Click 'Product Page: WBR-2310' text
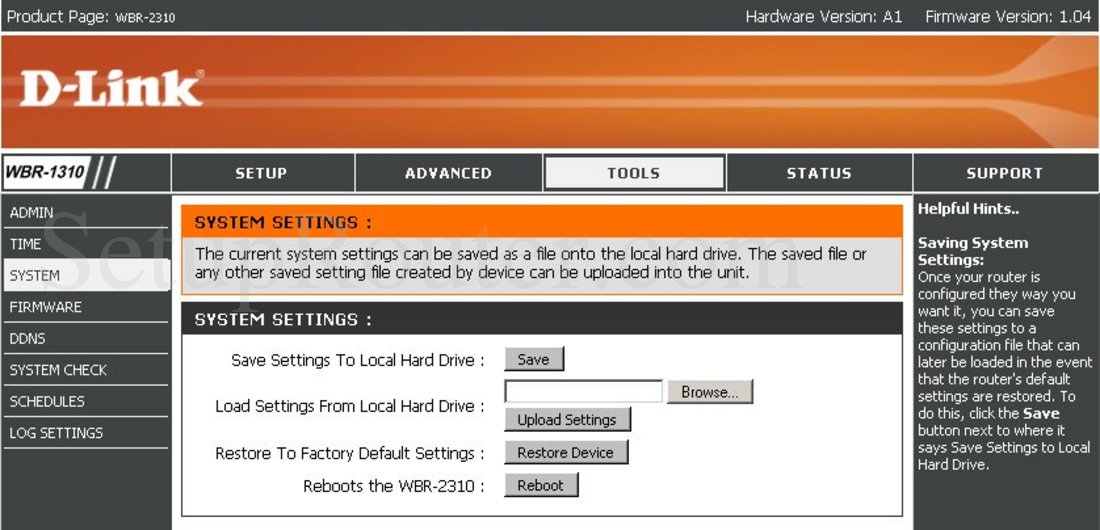This screenshot has width=1100, height=530. 90,16
